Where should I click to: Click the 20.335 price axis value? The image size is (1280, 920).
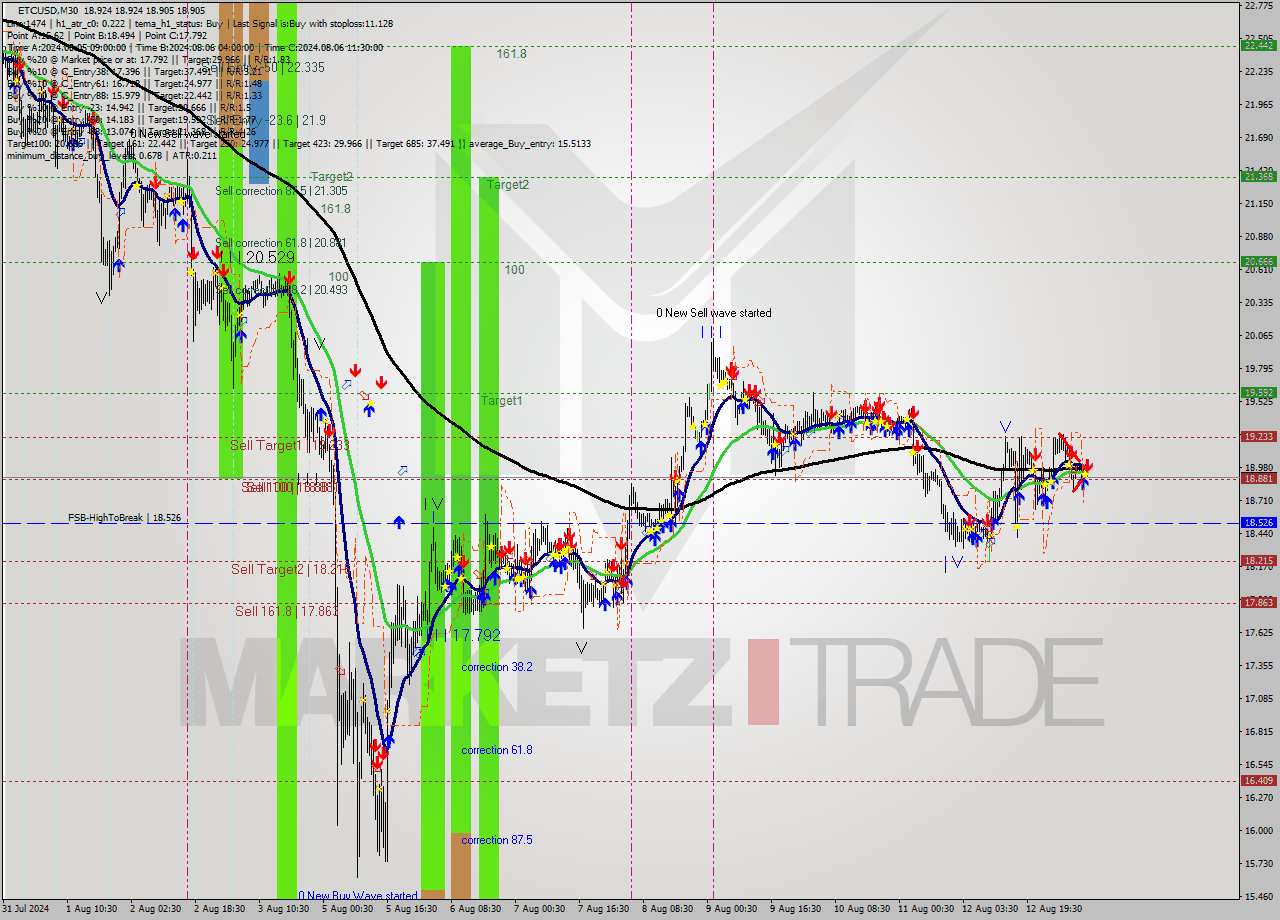point(1258,303)
